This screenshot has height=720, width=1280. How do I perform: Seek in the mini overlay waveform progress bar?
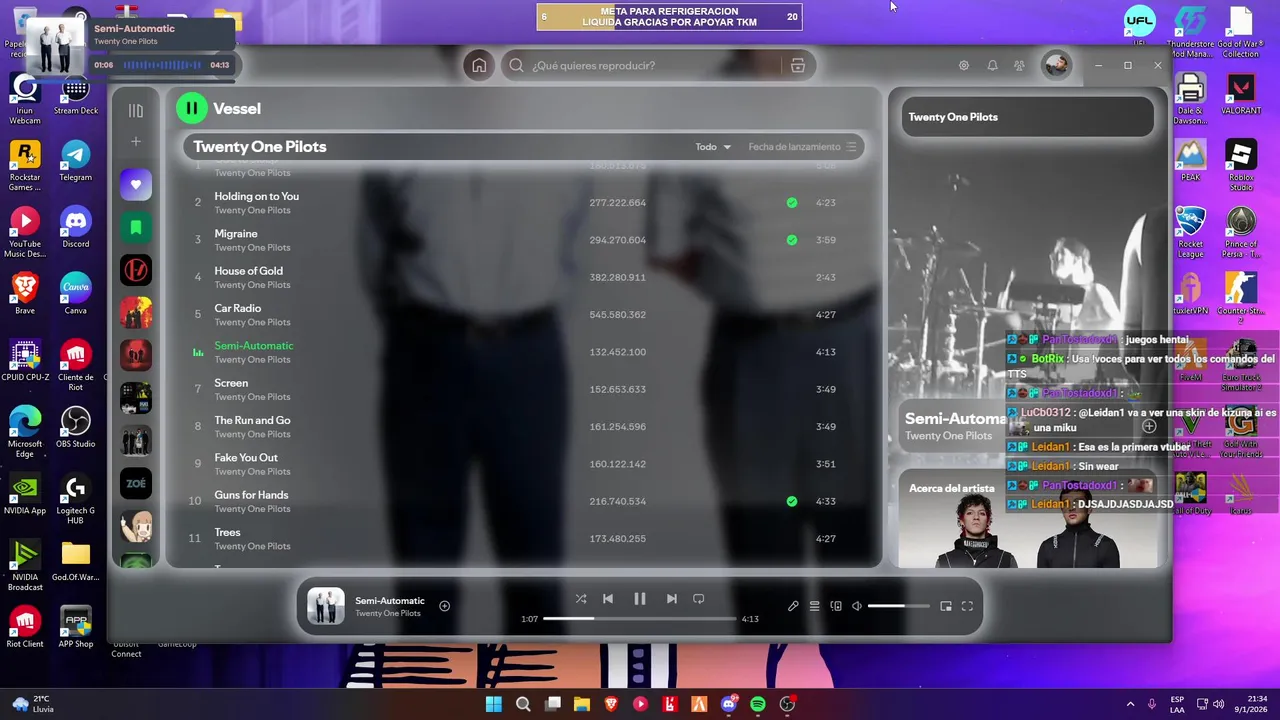pyautogui.click(x=162, y=65)
